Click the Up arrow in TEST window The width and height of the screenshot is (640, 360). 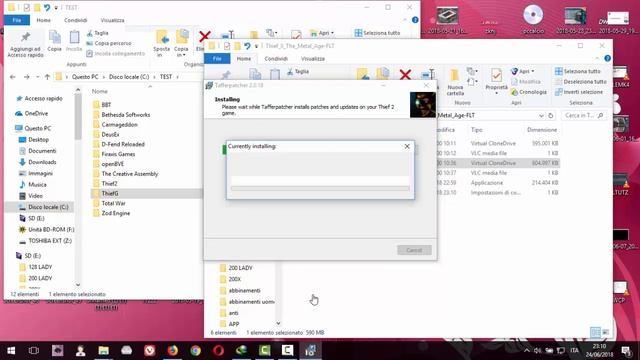[47, 77]
